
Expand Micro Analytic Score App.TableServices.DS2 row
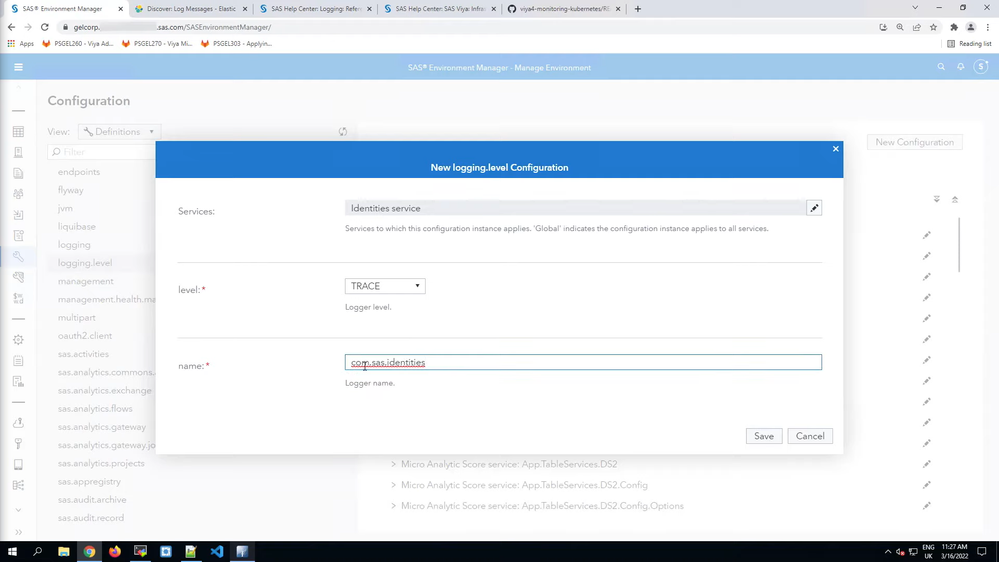(x=393, y=464)
